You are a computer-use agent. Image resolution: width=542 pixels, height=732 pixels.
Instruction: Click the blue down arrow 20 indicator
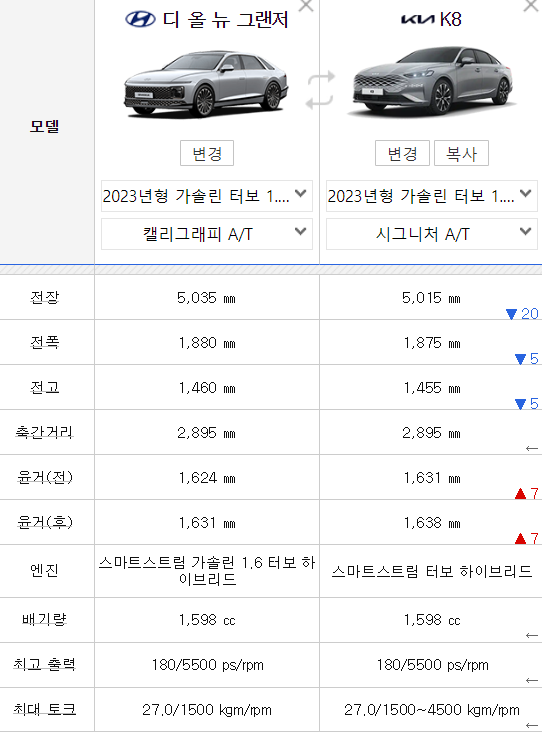point(522,314)
